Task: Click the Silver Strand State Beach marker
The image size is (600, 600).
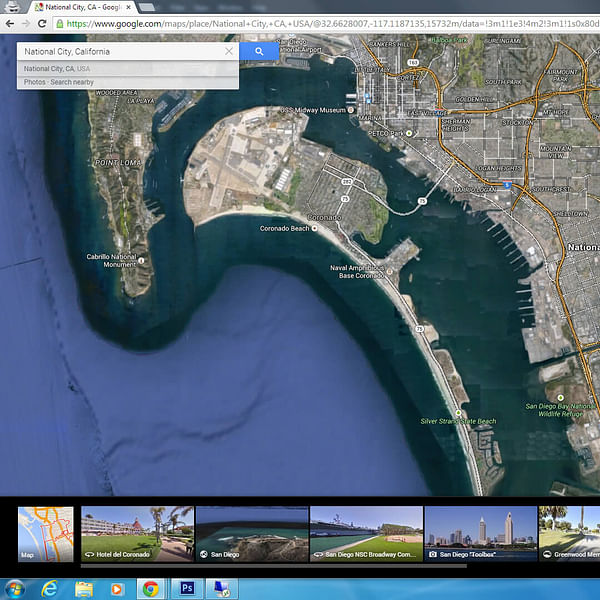Action: click(458, 413)
